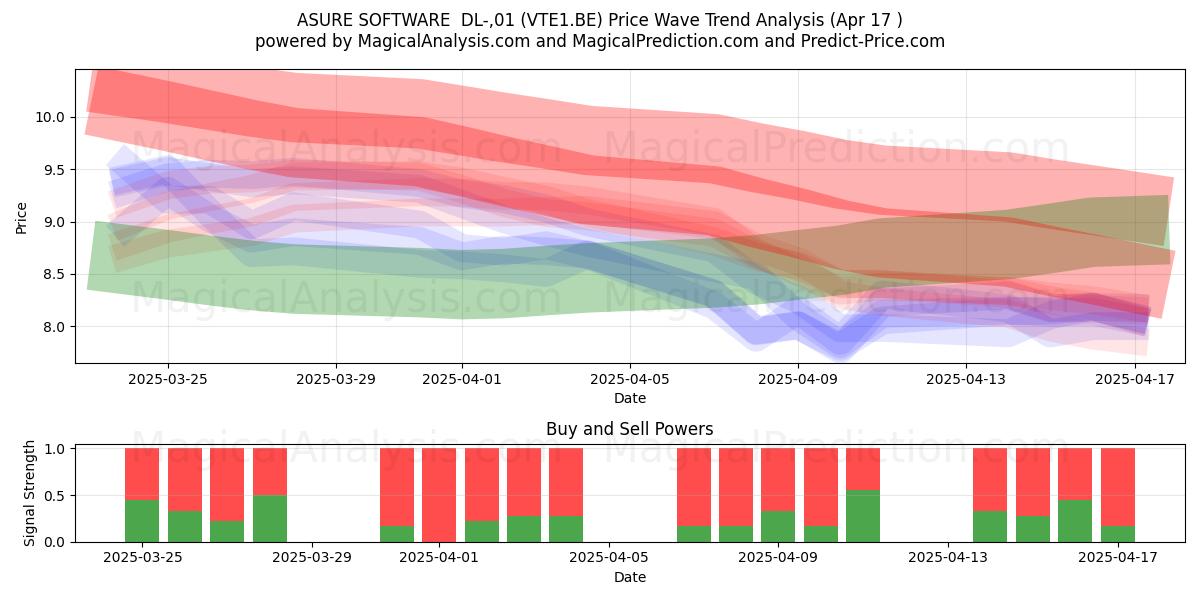Click the 2025-03-29 date tick under price chart
The width and height of the screenshot is (1200, 600).
[336, 379]
